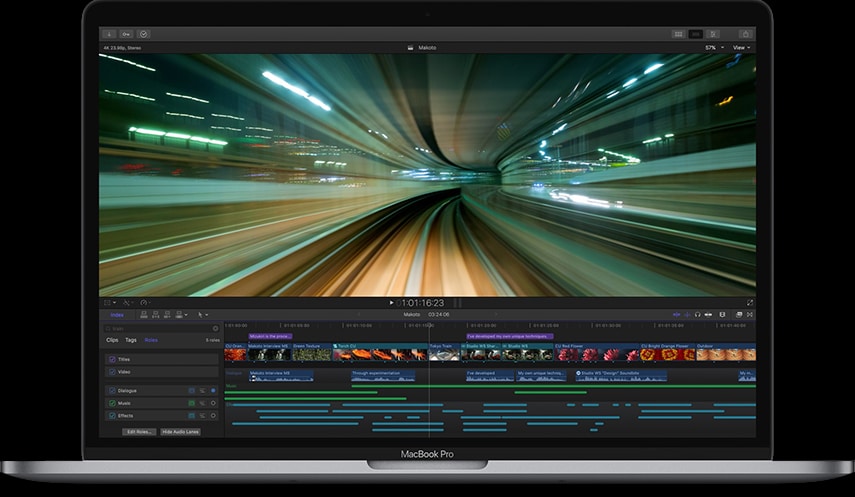Click the project name Makoto above the viewer
Screen dimensions: 855x497
tap(427, 48)
